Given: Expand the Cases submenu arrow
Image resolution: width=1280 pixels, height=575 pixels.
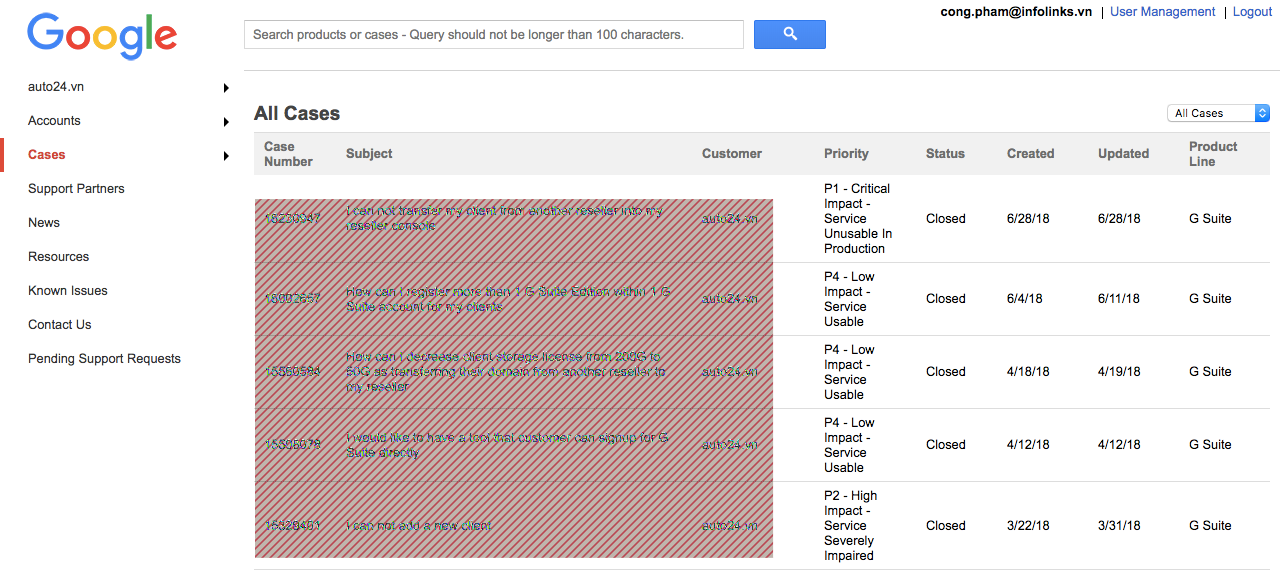Looking at the screenshot, I should (x=227, y=156).
